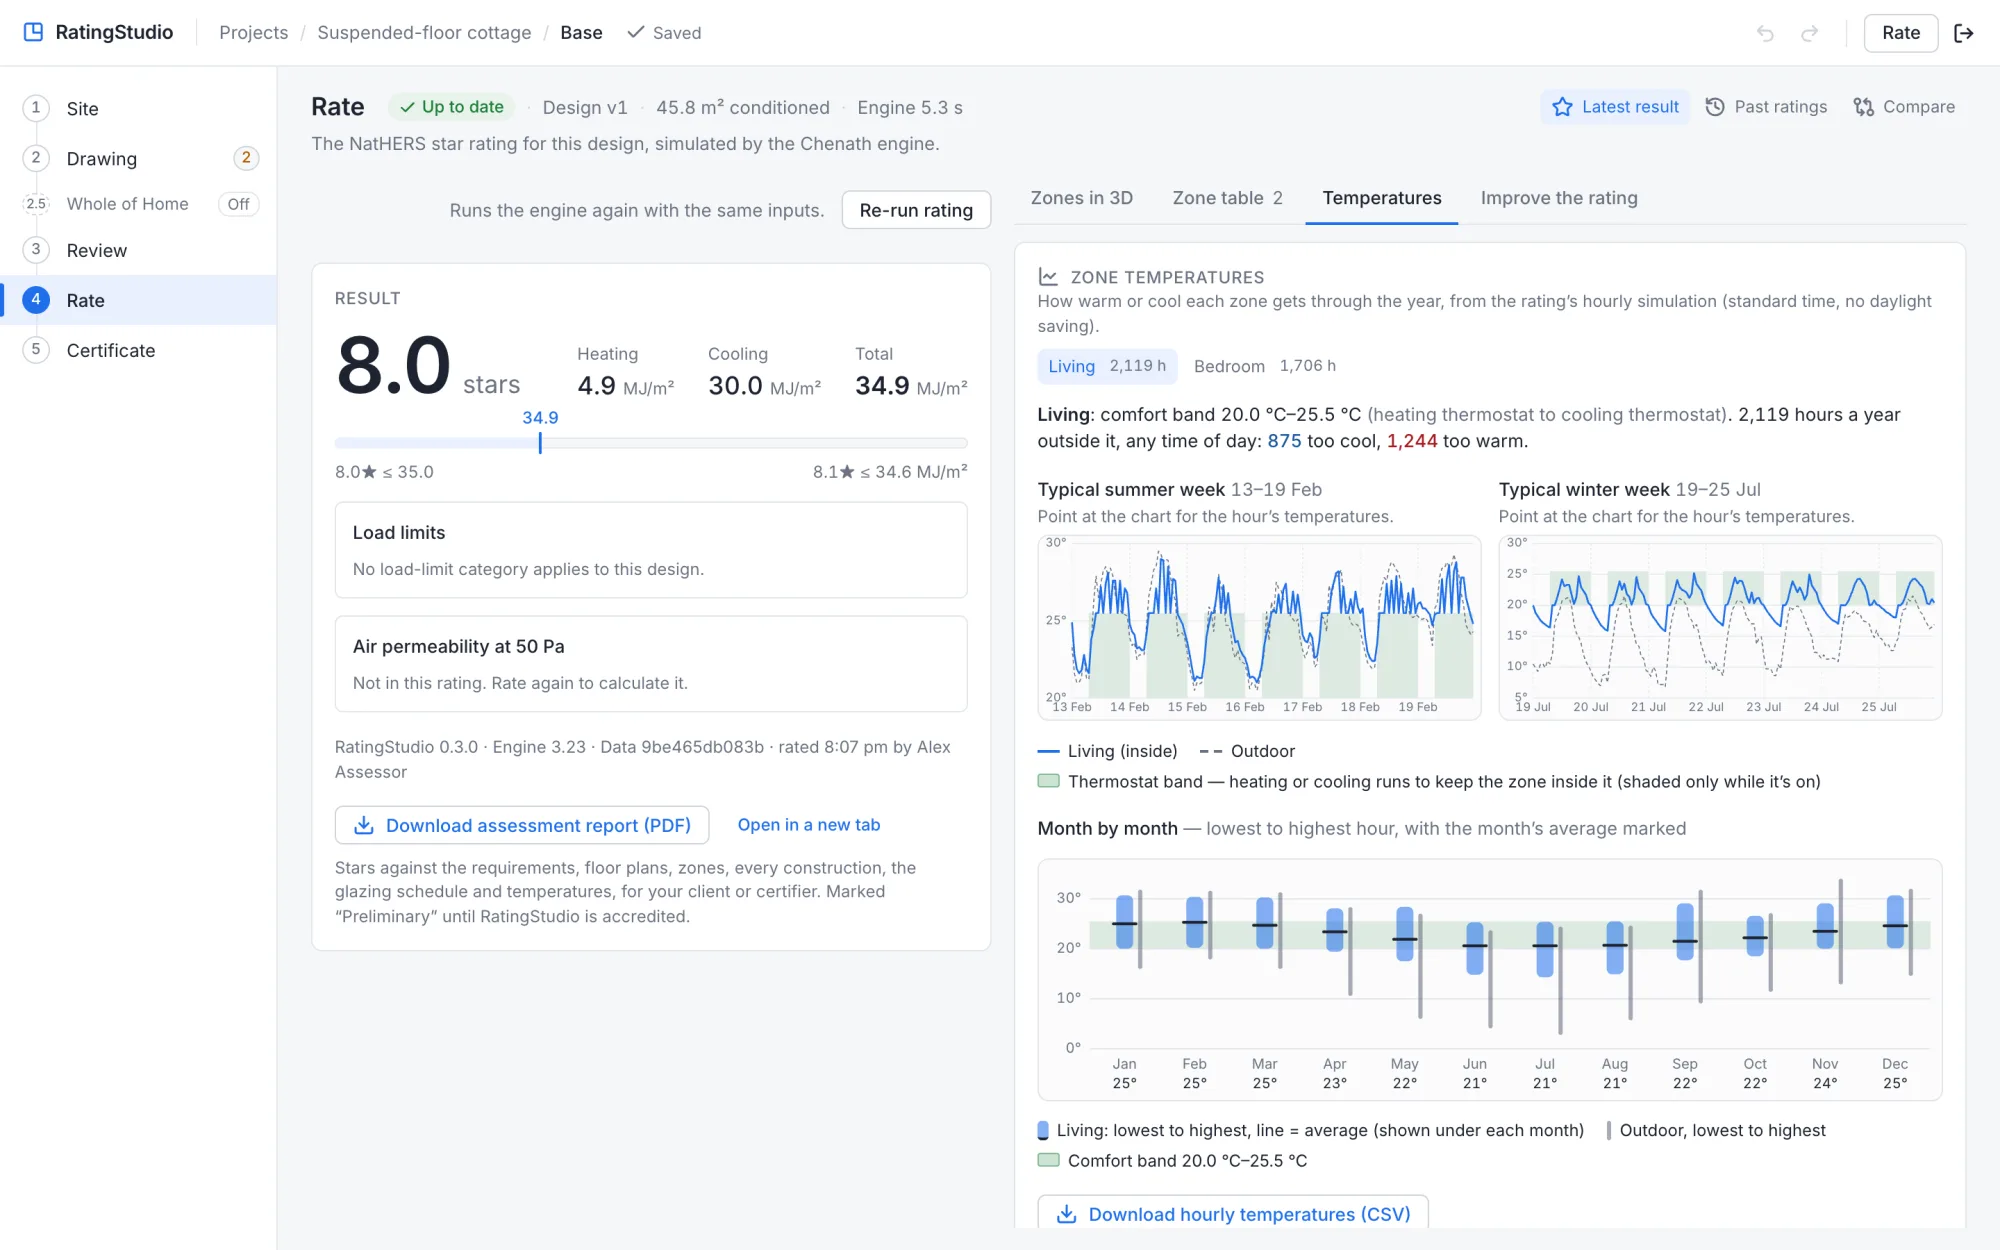The height and width of the screenshot is (1250, 2000).
Task: Click step 1 circle for Site
Action: (x=36, y=108)
